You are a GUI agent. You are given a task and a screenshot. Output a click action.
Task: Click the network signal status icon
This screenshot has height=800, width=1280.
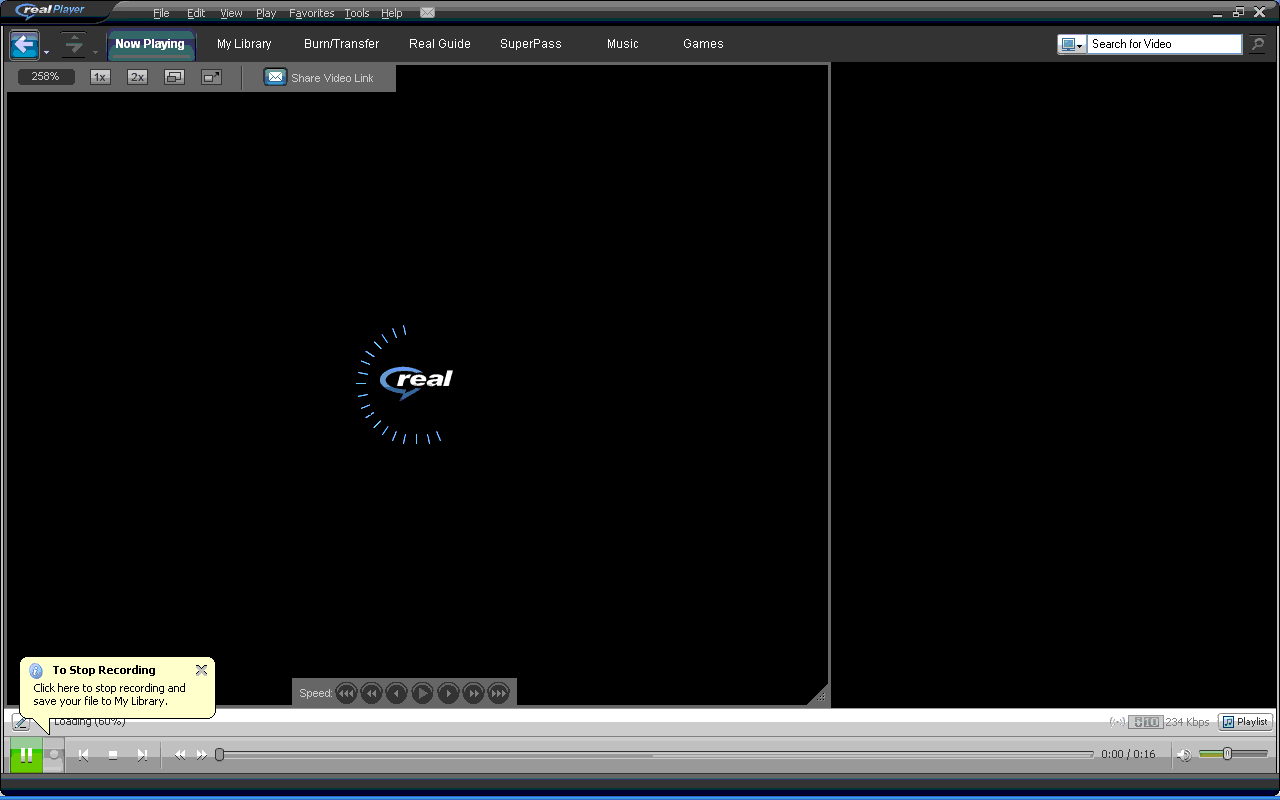point(1118,722)
